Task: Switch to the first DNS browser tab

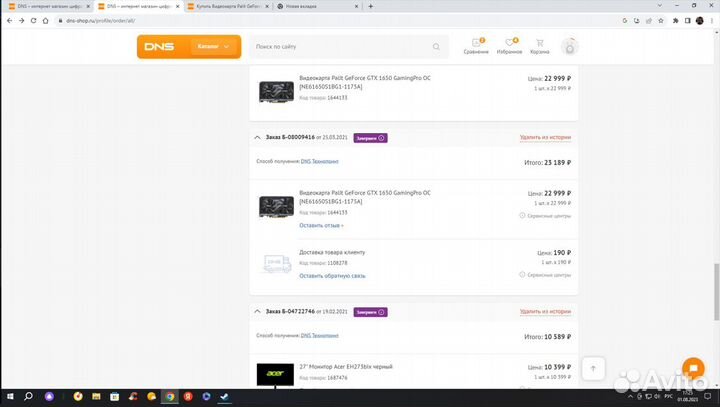Action: point(49,6)
